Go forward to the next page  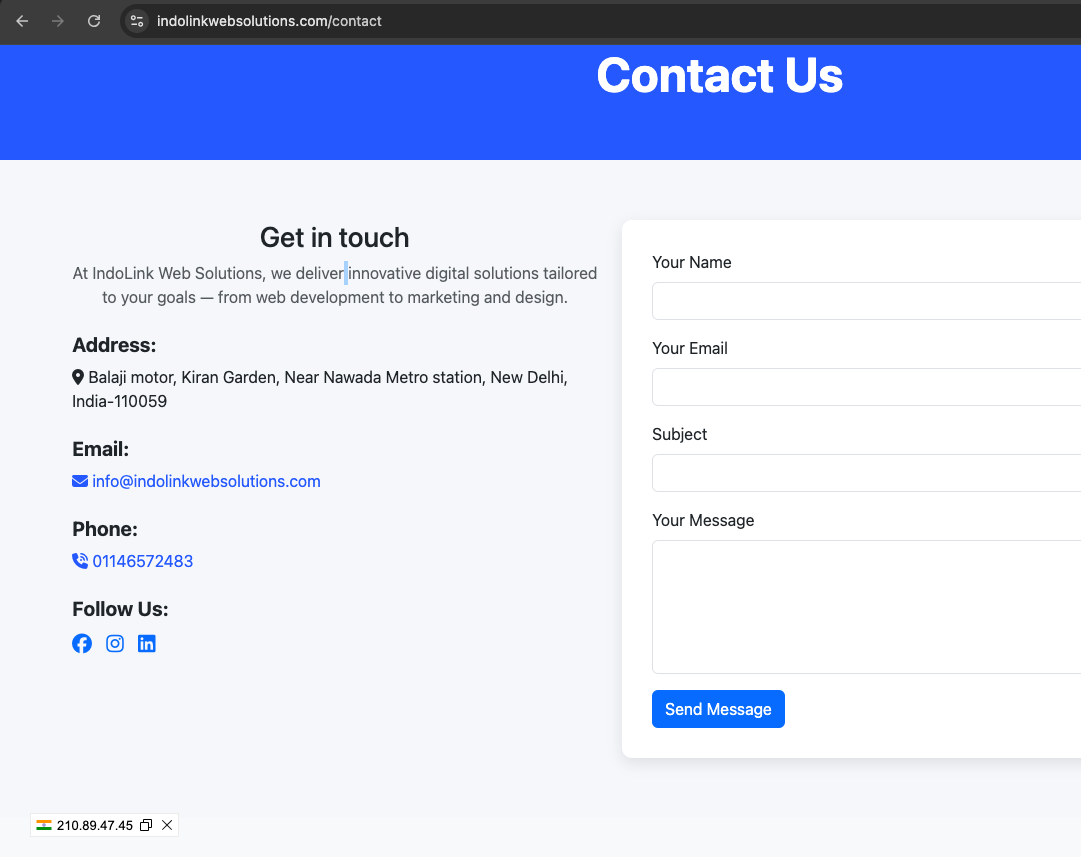click(x=58, y=21)
